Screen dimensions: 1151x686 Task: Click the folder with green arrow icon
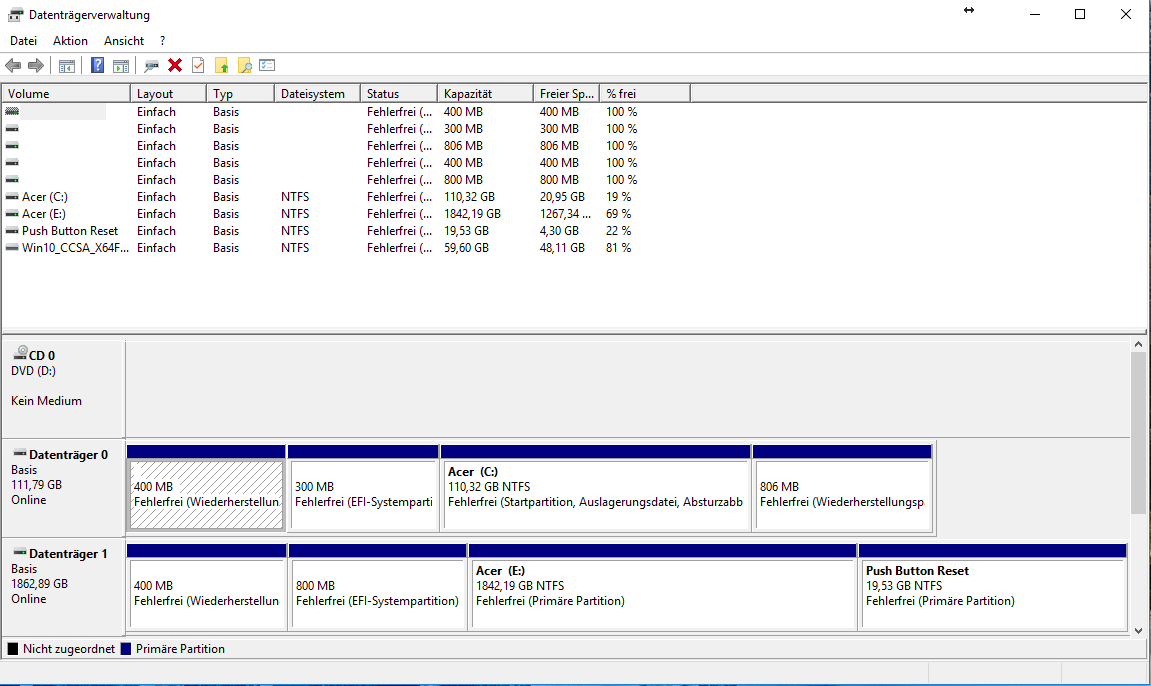(221, 65)
